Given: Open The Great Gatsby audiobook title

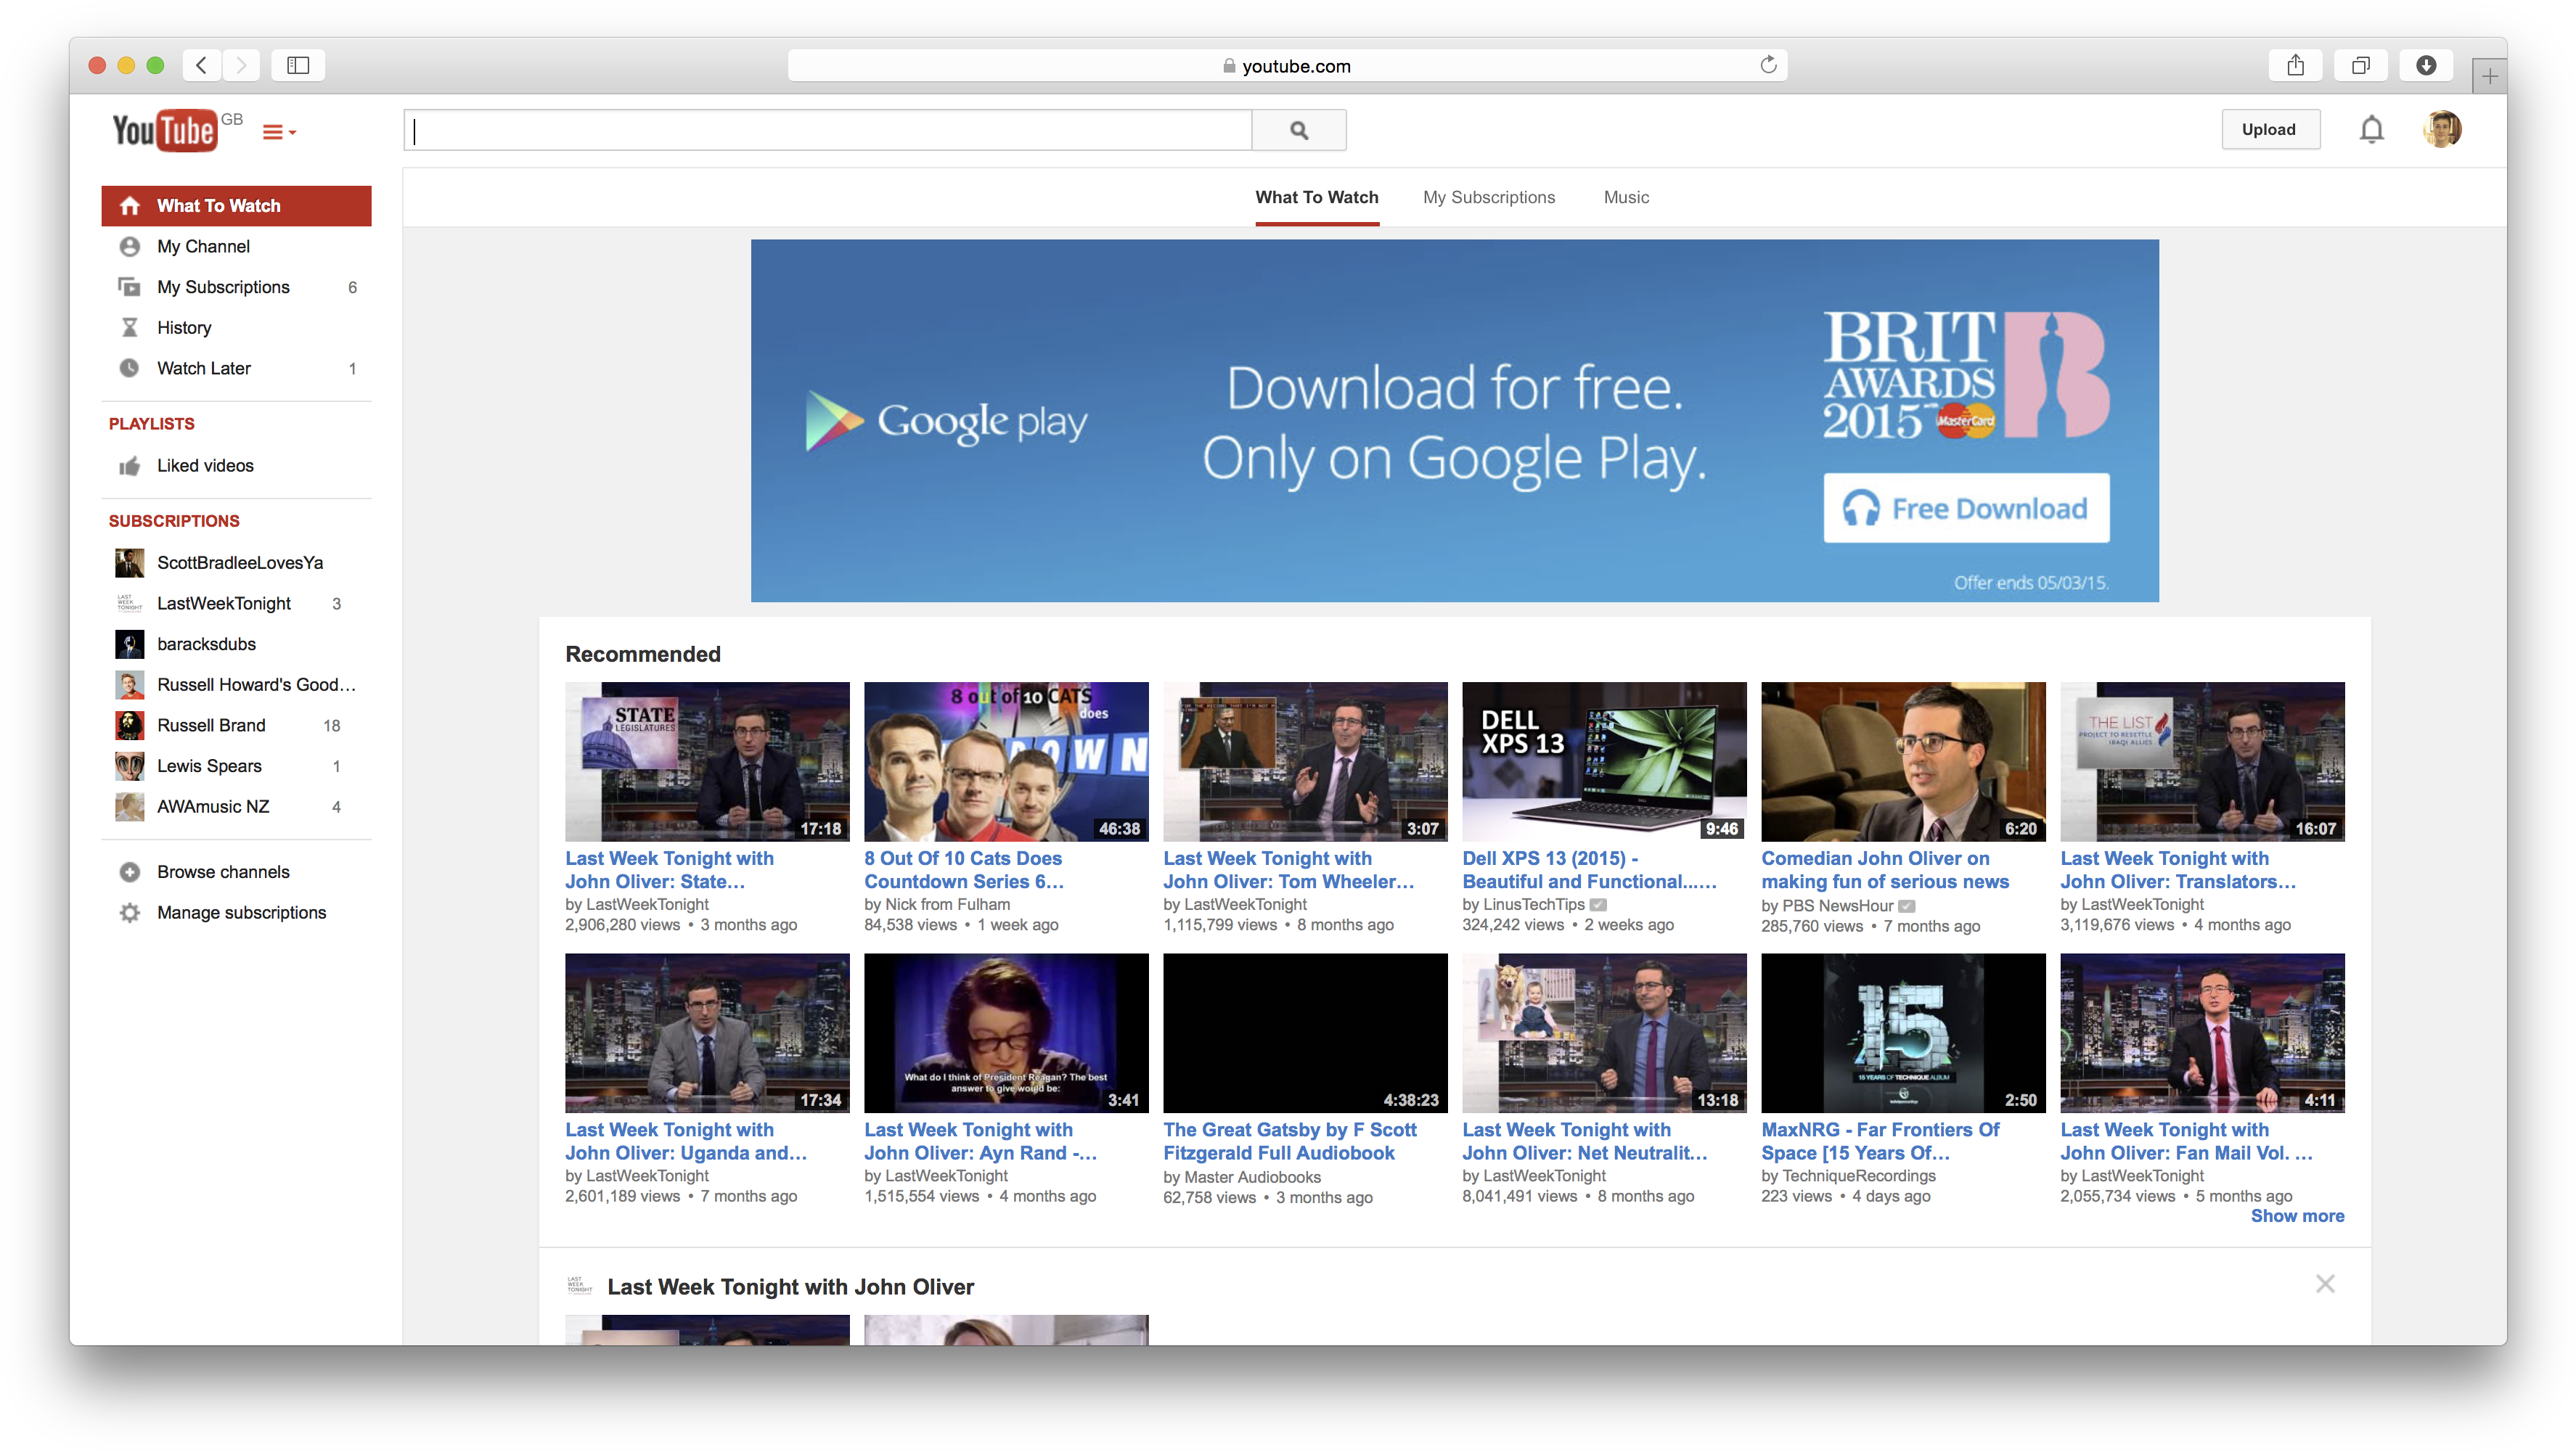Looking at the screenshot, I should (x=1290, y=1141).
